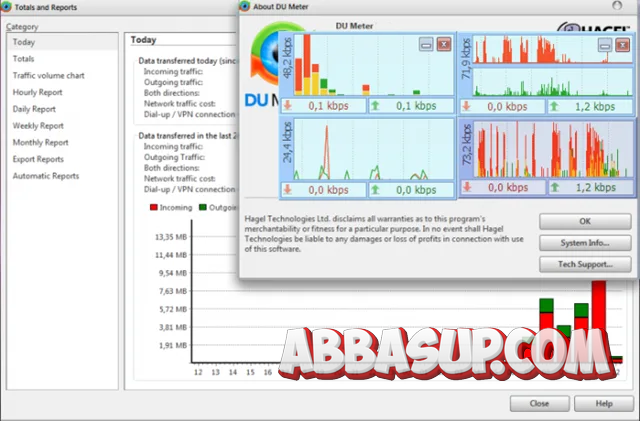Click the 73,2 kbps traffic graph
640x421 pixels.
[553, 149]
